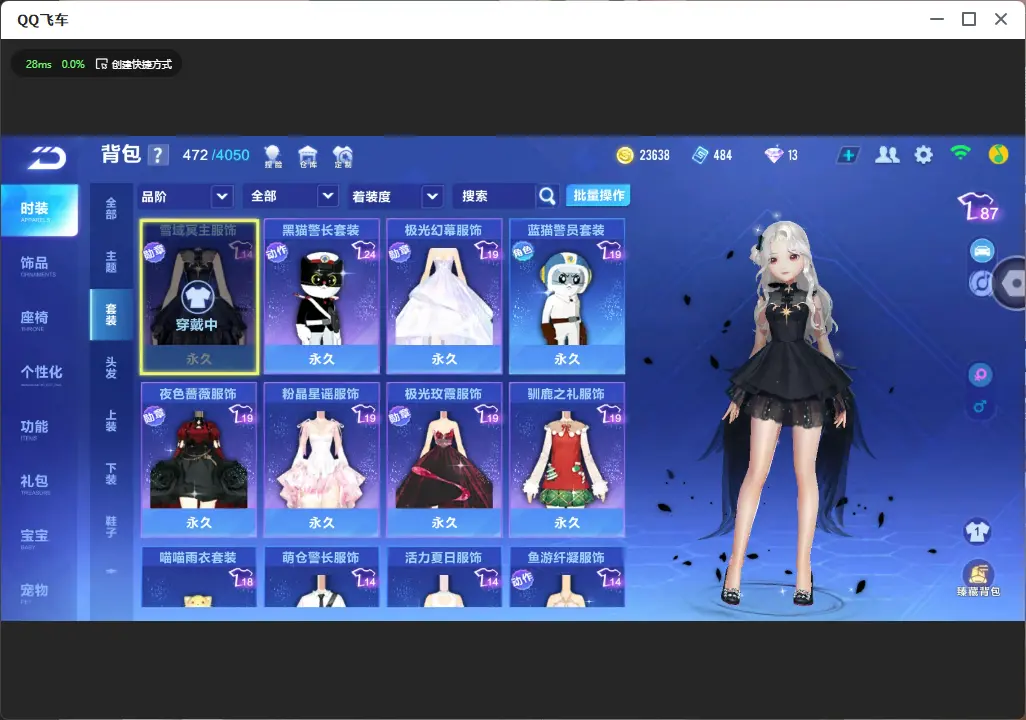The image size is (1026, 720).
Task: Select the 座椅 throne tab
Action: click(x=34, y=319)
